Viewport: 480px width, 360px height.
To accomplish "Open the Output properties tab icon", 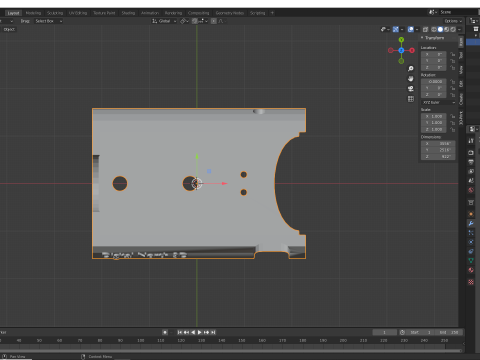I will (x=471, y=162).
